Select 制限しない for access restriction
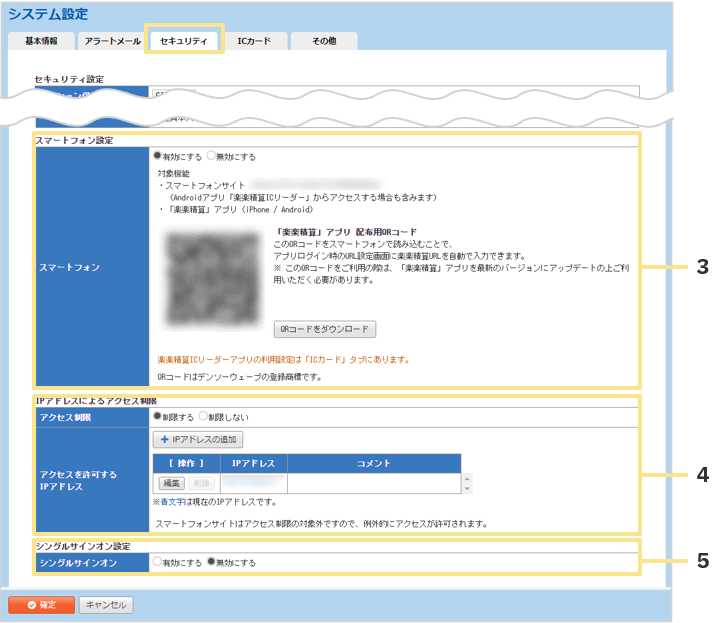 pyautogui.click(x=203, y=416)
